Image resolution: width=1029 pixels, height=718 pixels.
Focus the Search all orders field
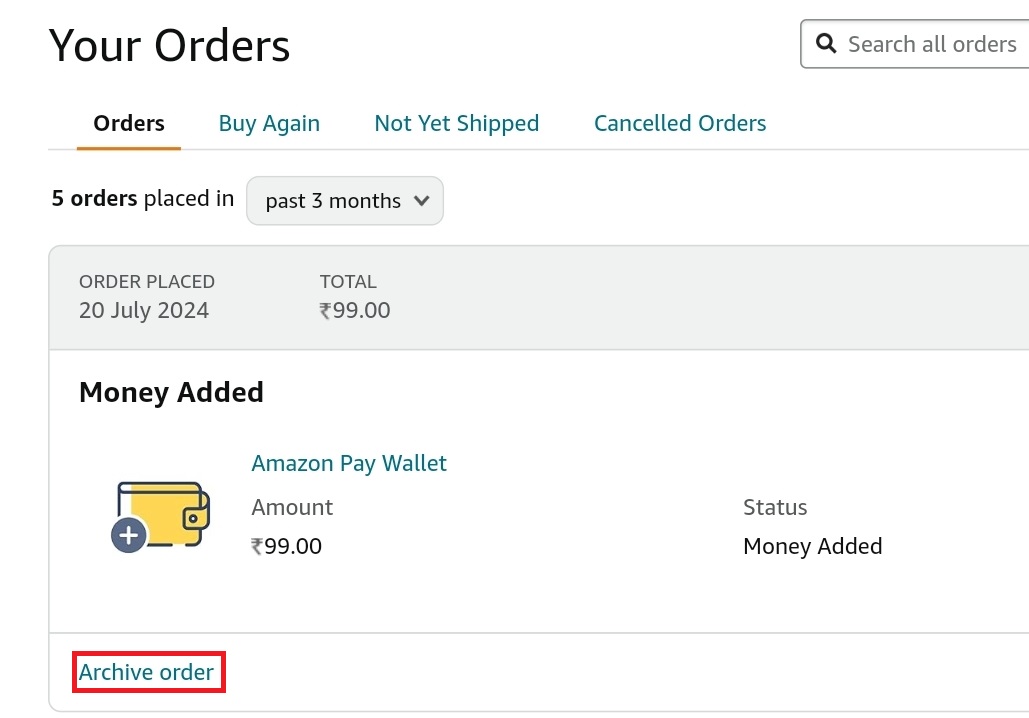point(915,44)
